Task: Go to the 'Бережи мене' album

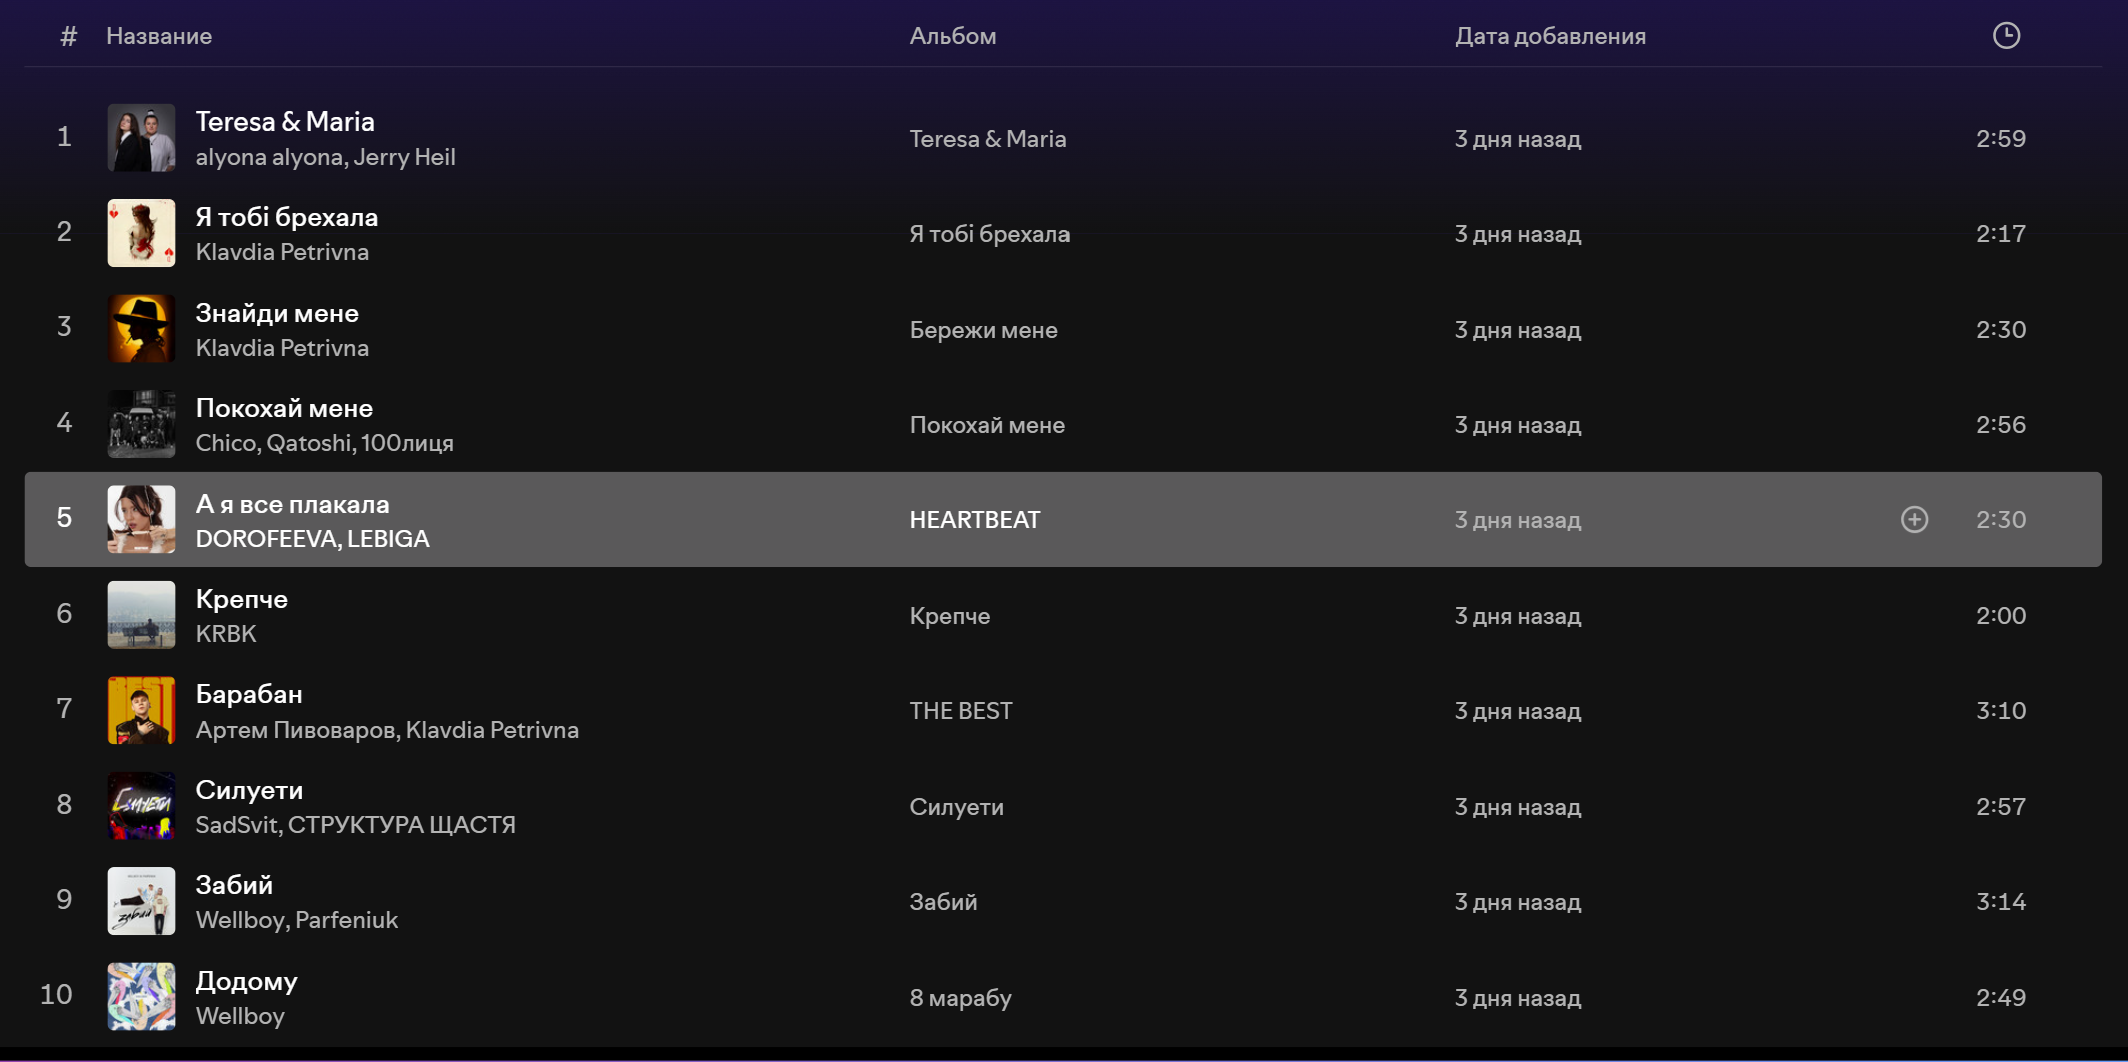Action: click(983, 330)
